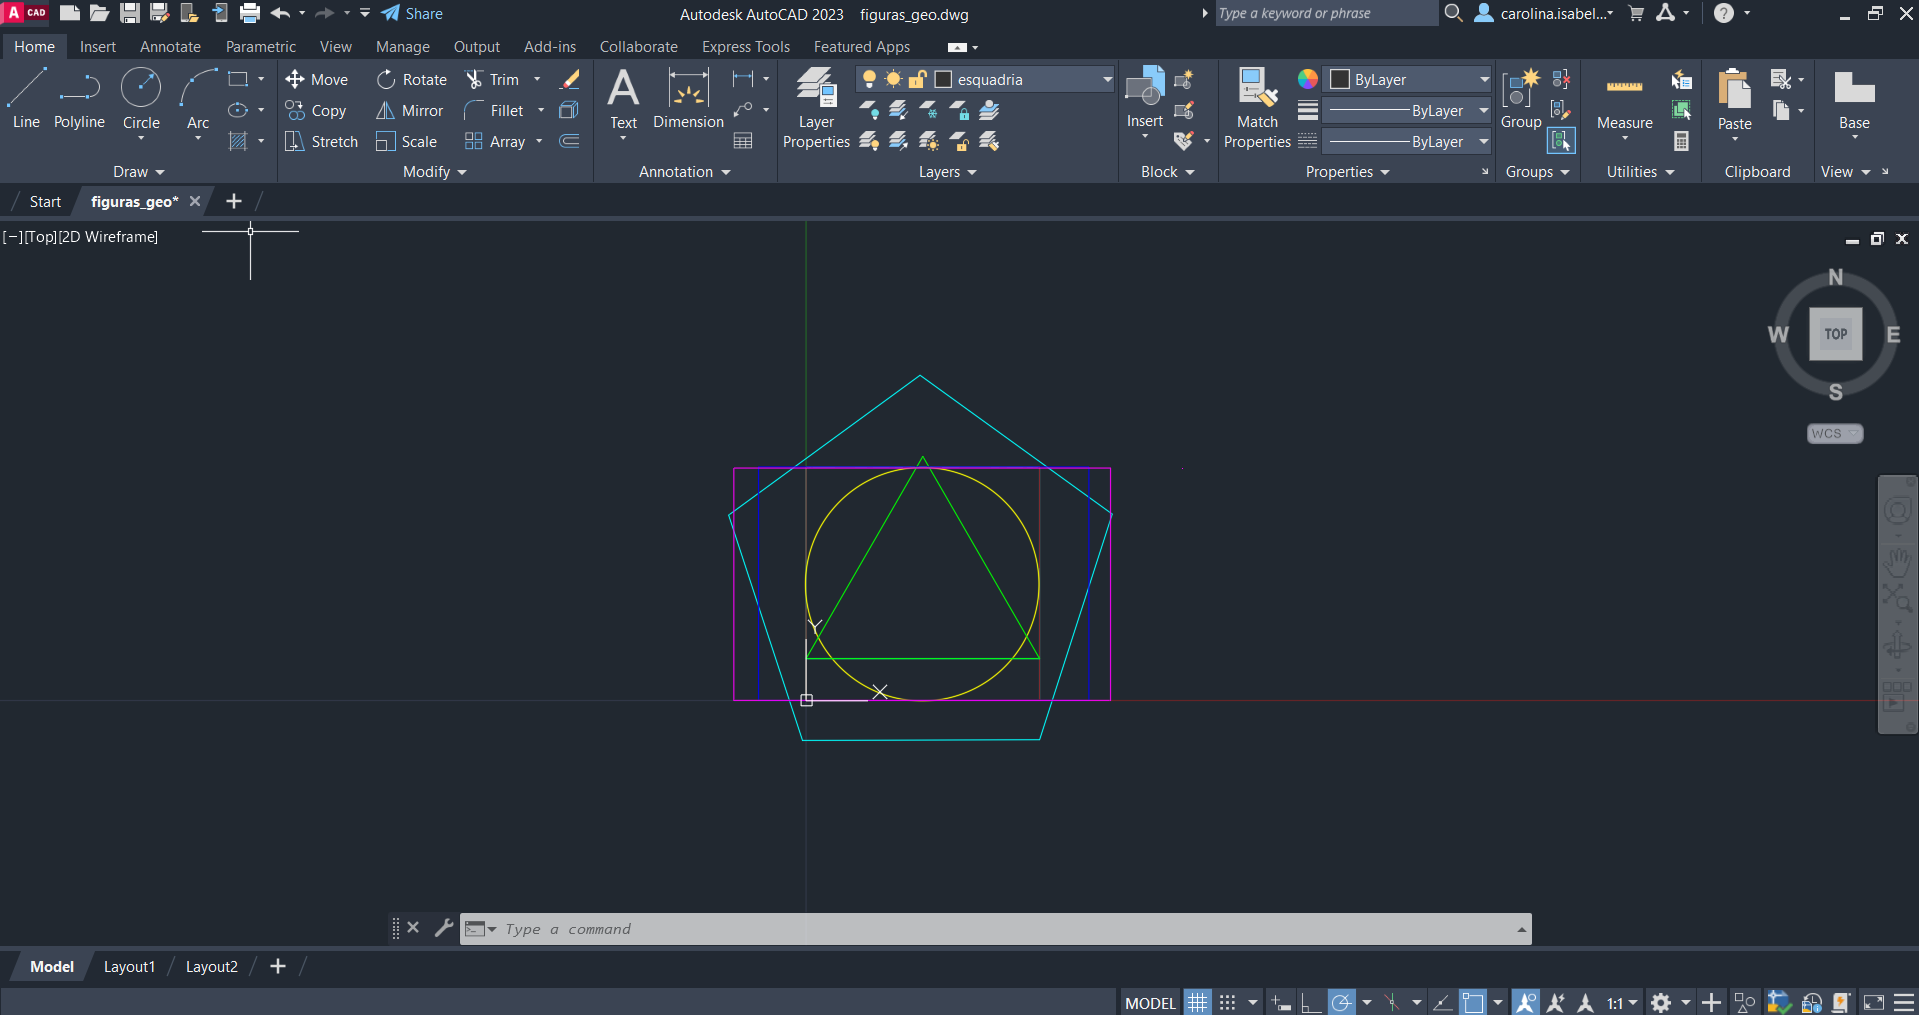
Task: Click the command line input field
Action: tap(1000, 929)
